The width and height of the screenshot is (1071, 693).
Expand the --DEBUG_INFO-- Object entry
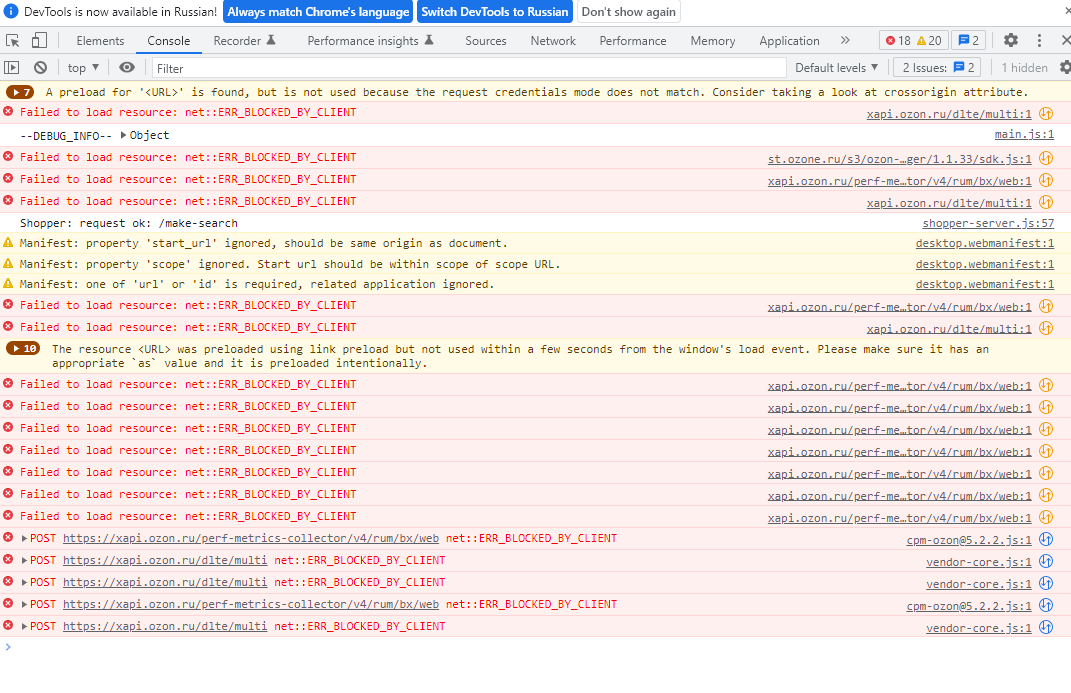(124, 135)
